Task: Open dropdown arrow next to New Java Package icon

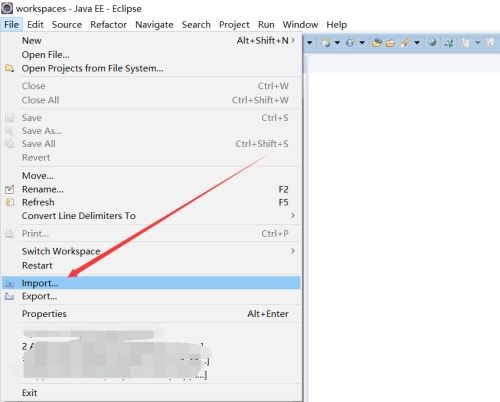Action: pyautogui.click(x=337, y=43)
